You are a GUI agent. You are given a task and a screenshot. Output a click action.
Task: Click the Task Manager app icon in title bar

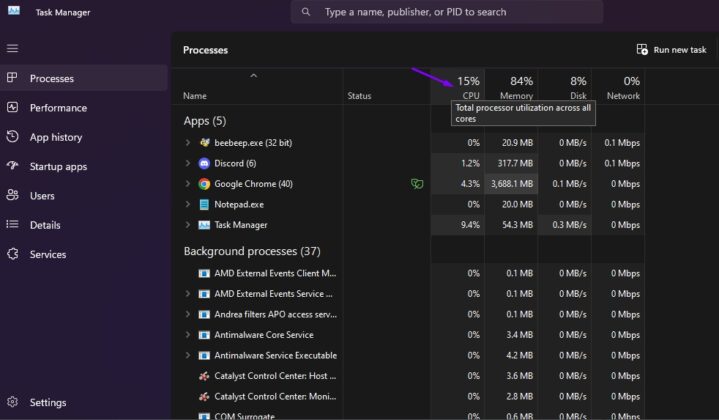[14, 11]
